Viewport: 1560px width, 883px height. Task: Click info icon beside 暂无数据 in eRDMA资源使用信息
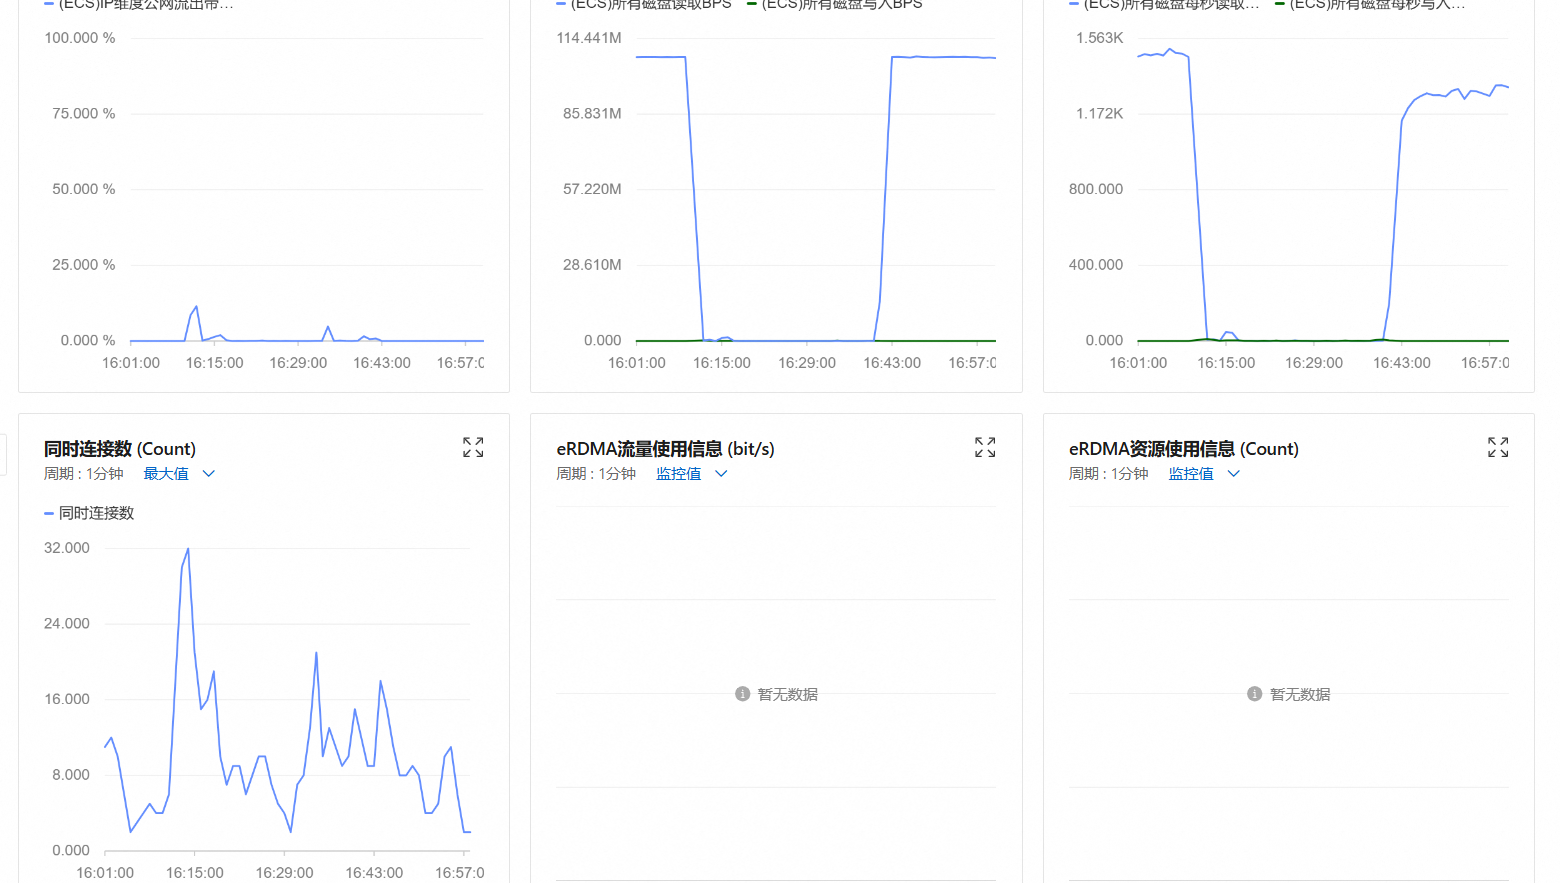coord(1254,694)
